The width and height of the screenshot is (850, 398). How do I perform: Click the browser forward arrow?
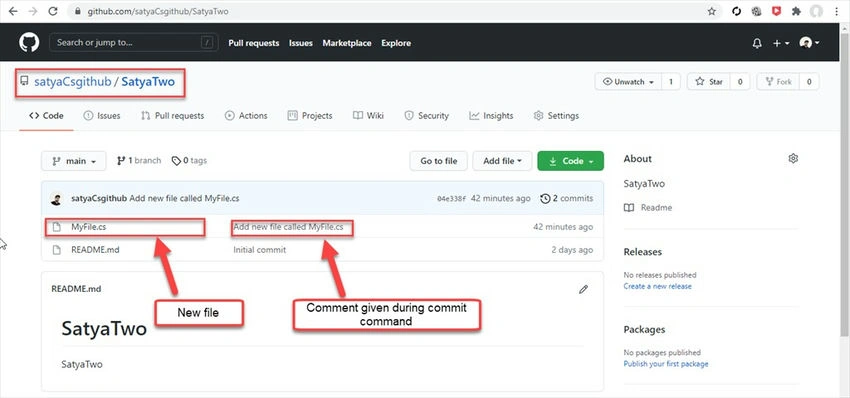(33, 11)
